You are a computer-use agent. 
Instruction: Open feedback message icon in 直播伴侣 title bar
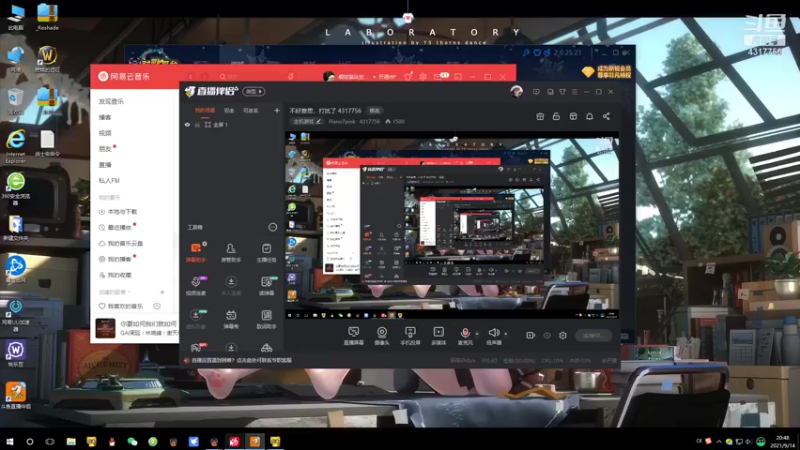536,92
